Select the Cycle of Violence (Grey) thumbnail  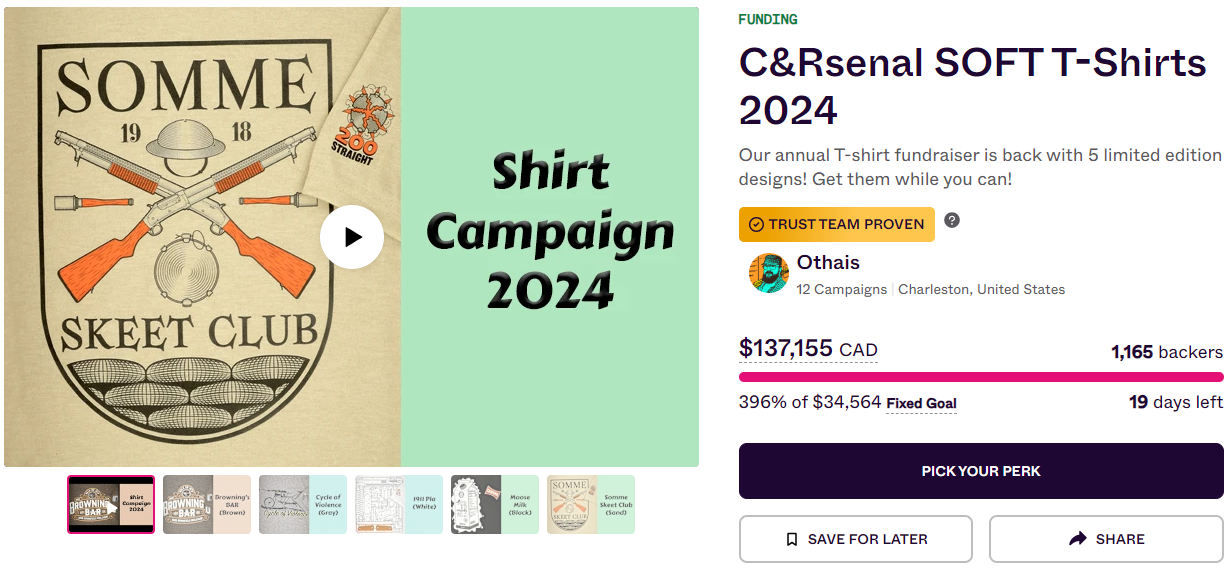pos(303,504)
